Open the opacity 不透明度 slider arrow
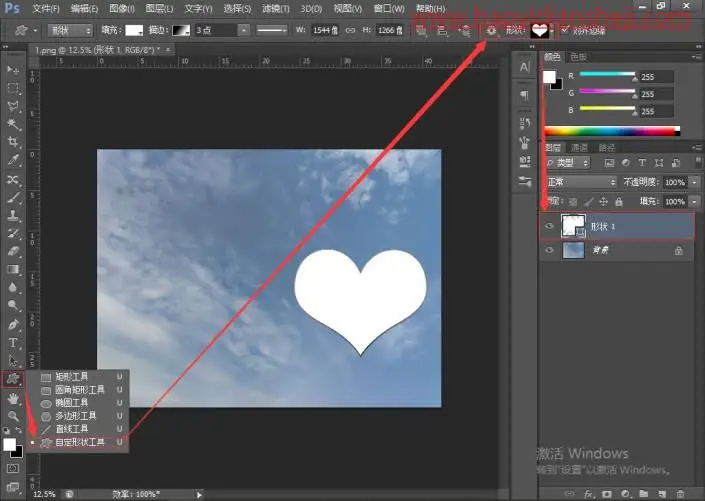This screenshot has width=705, height=501. tap(695, 182)
